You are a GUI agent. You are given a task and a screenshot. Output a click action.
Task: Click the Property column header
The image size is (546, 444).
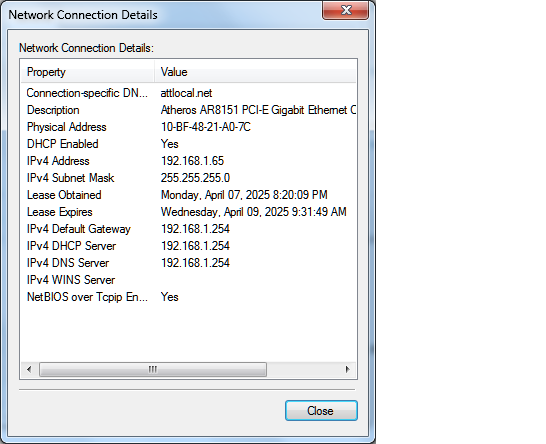87,72
